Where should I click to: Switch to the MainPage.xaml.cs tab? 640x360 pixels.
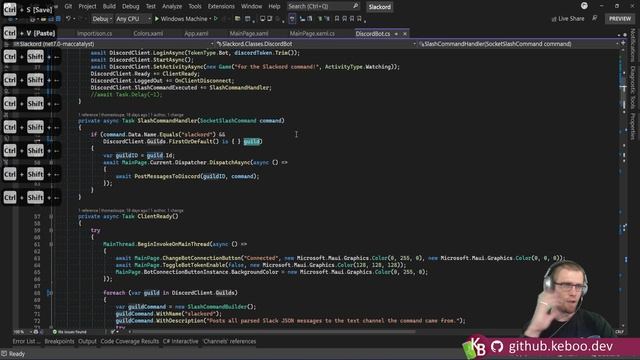312,34
